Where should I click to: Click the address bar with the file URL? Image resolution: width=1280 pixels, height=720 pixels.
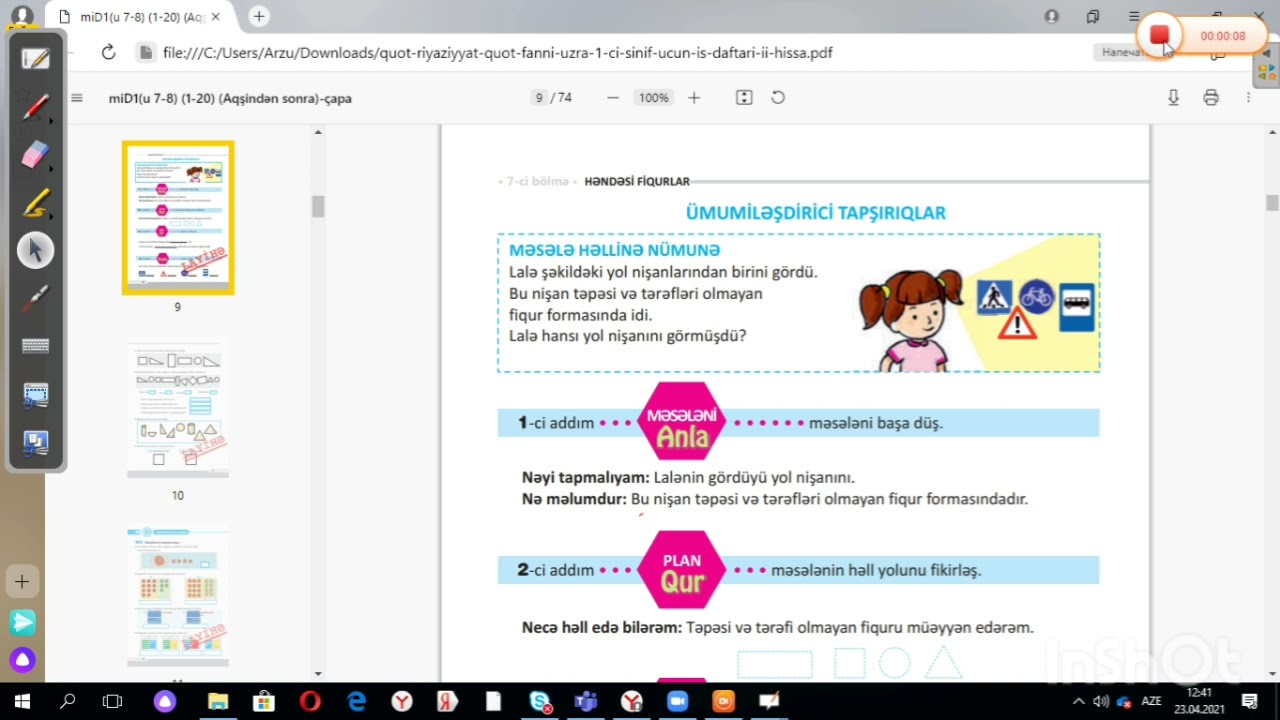click(x=497, y=52)
